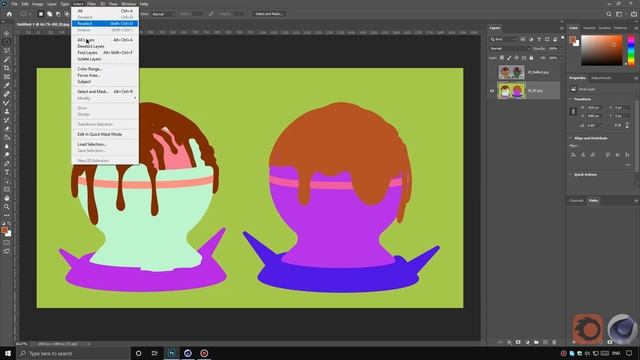Click the Add to selection mode icon
This screenshot has height=360, width=640.
tap(49, 14)
